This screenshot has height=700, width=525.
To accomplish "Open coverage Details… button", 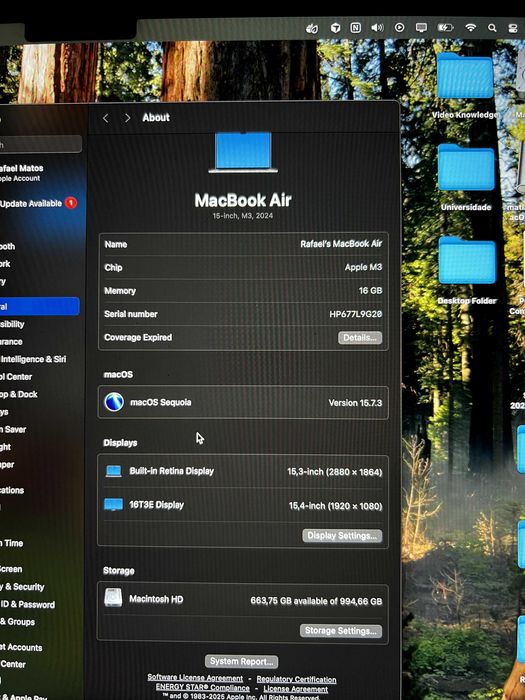I will coord(360,338).
